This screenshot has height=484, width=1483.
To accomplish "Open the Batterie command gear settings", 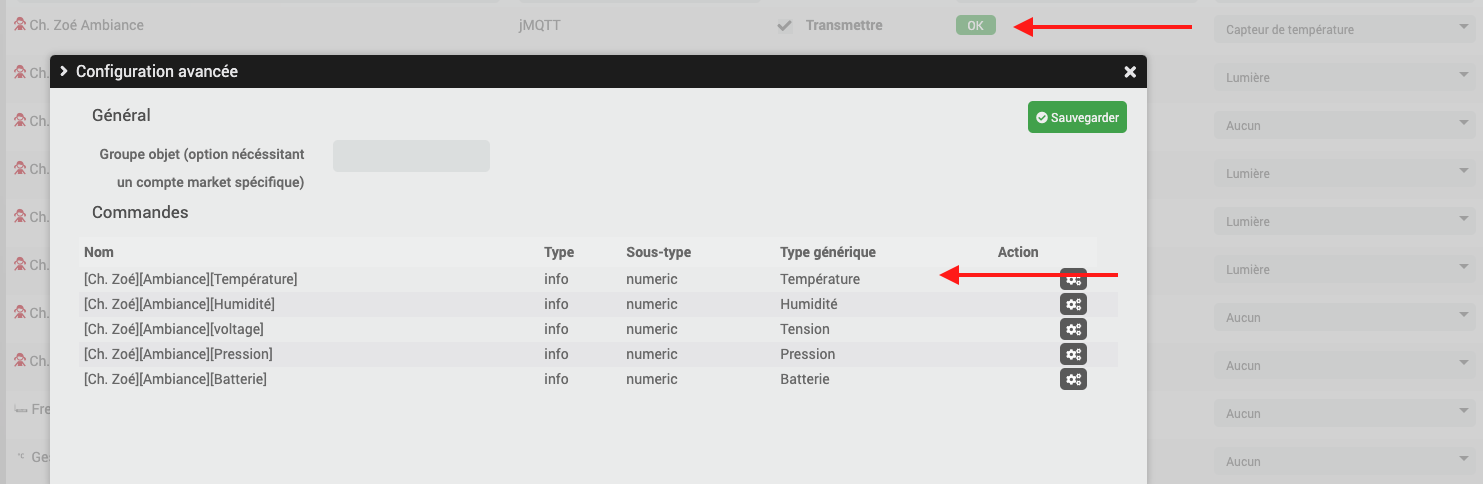I will pos(1073,379).
